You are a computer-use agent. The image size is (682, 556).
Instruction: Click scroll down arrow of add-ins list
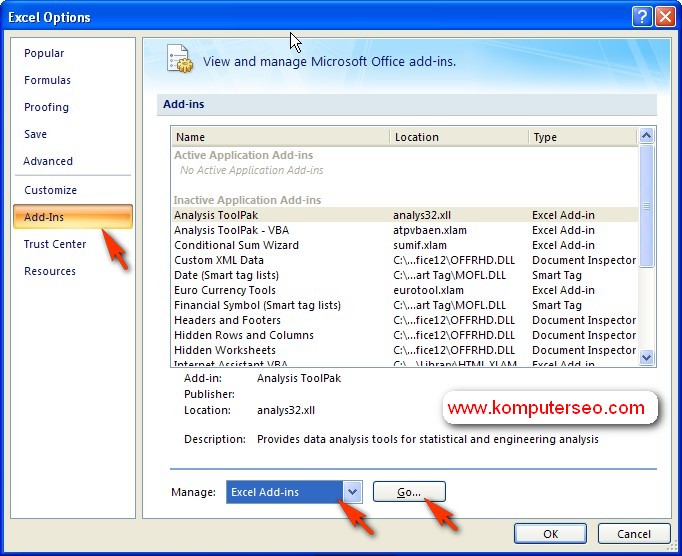(x=646, y=357)
